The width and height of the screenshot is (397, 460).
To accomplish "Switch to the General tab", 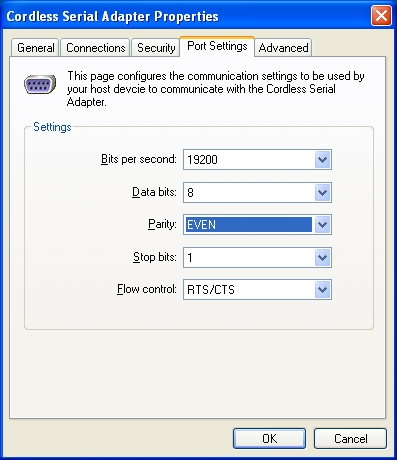I will pos(35,48).
